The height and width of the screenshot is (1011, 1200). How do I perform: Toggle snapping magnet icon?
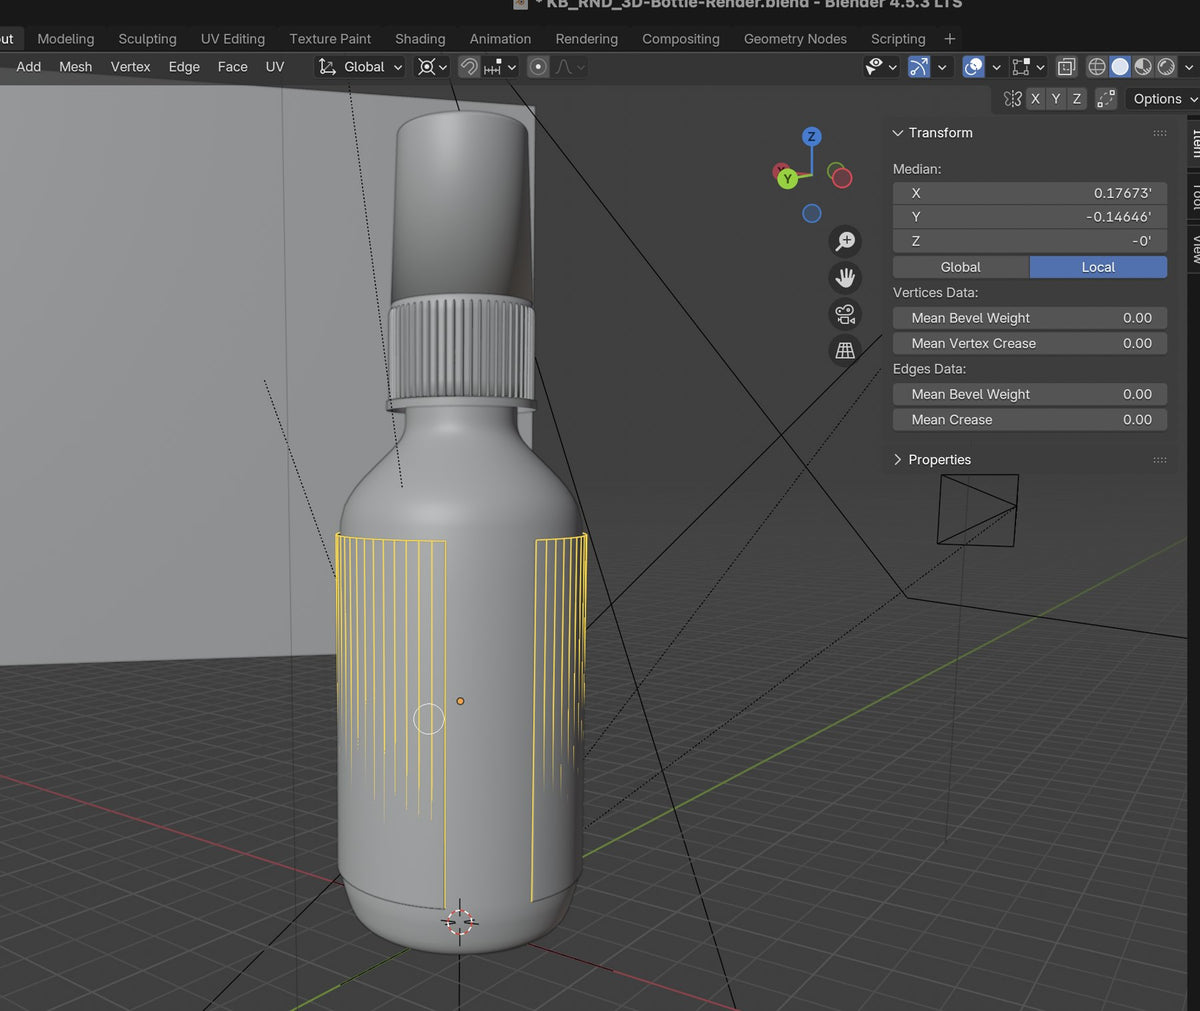click(468, 67)
